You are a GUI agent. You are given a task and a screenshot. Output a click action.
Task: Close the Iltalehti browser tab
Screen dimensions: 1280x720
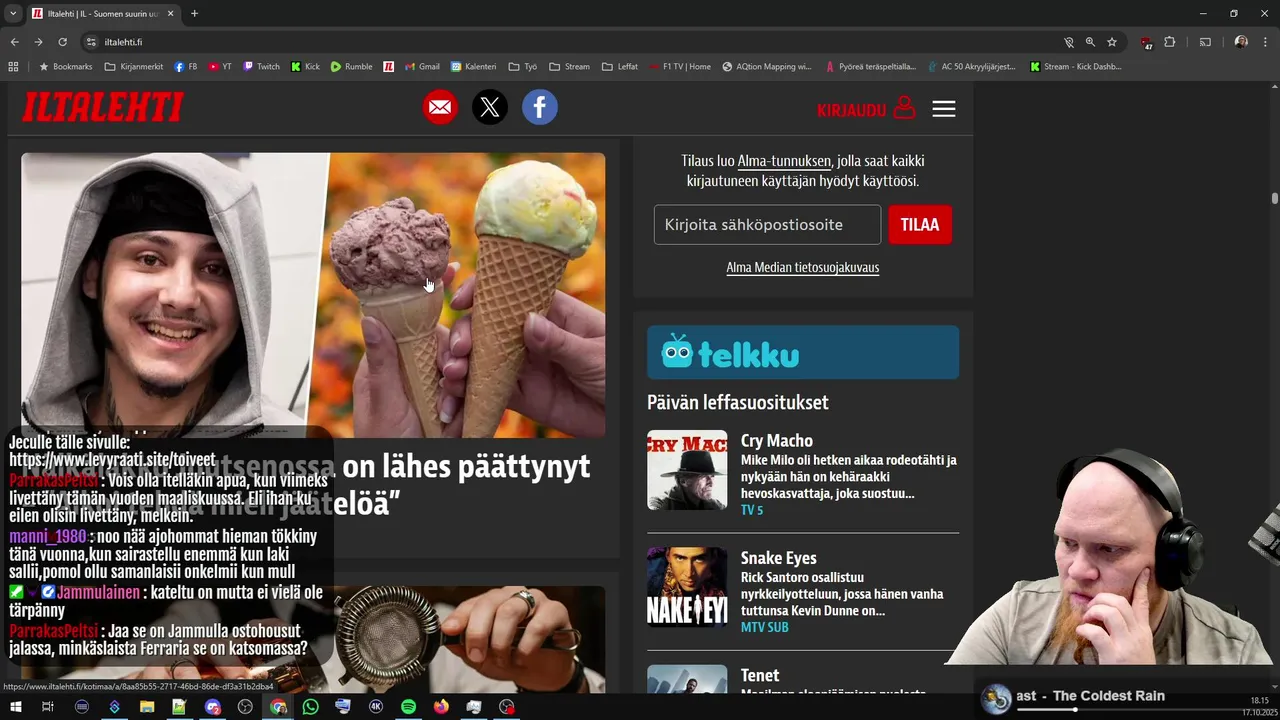pos(170,14)
